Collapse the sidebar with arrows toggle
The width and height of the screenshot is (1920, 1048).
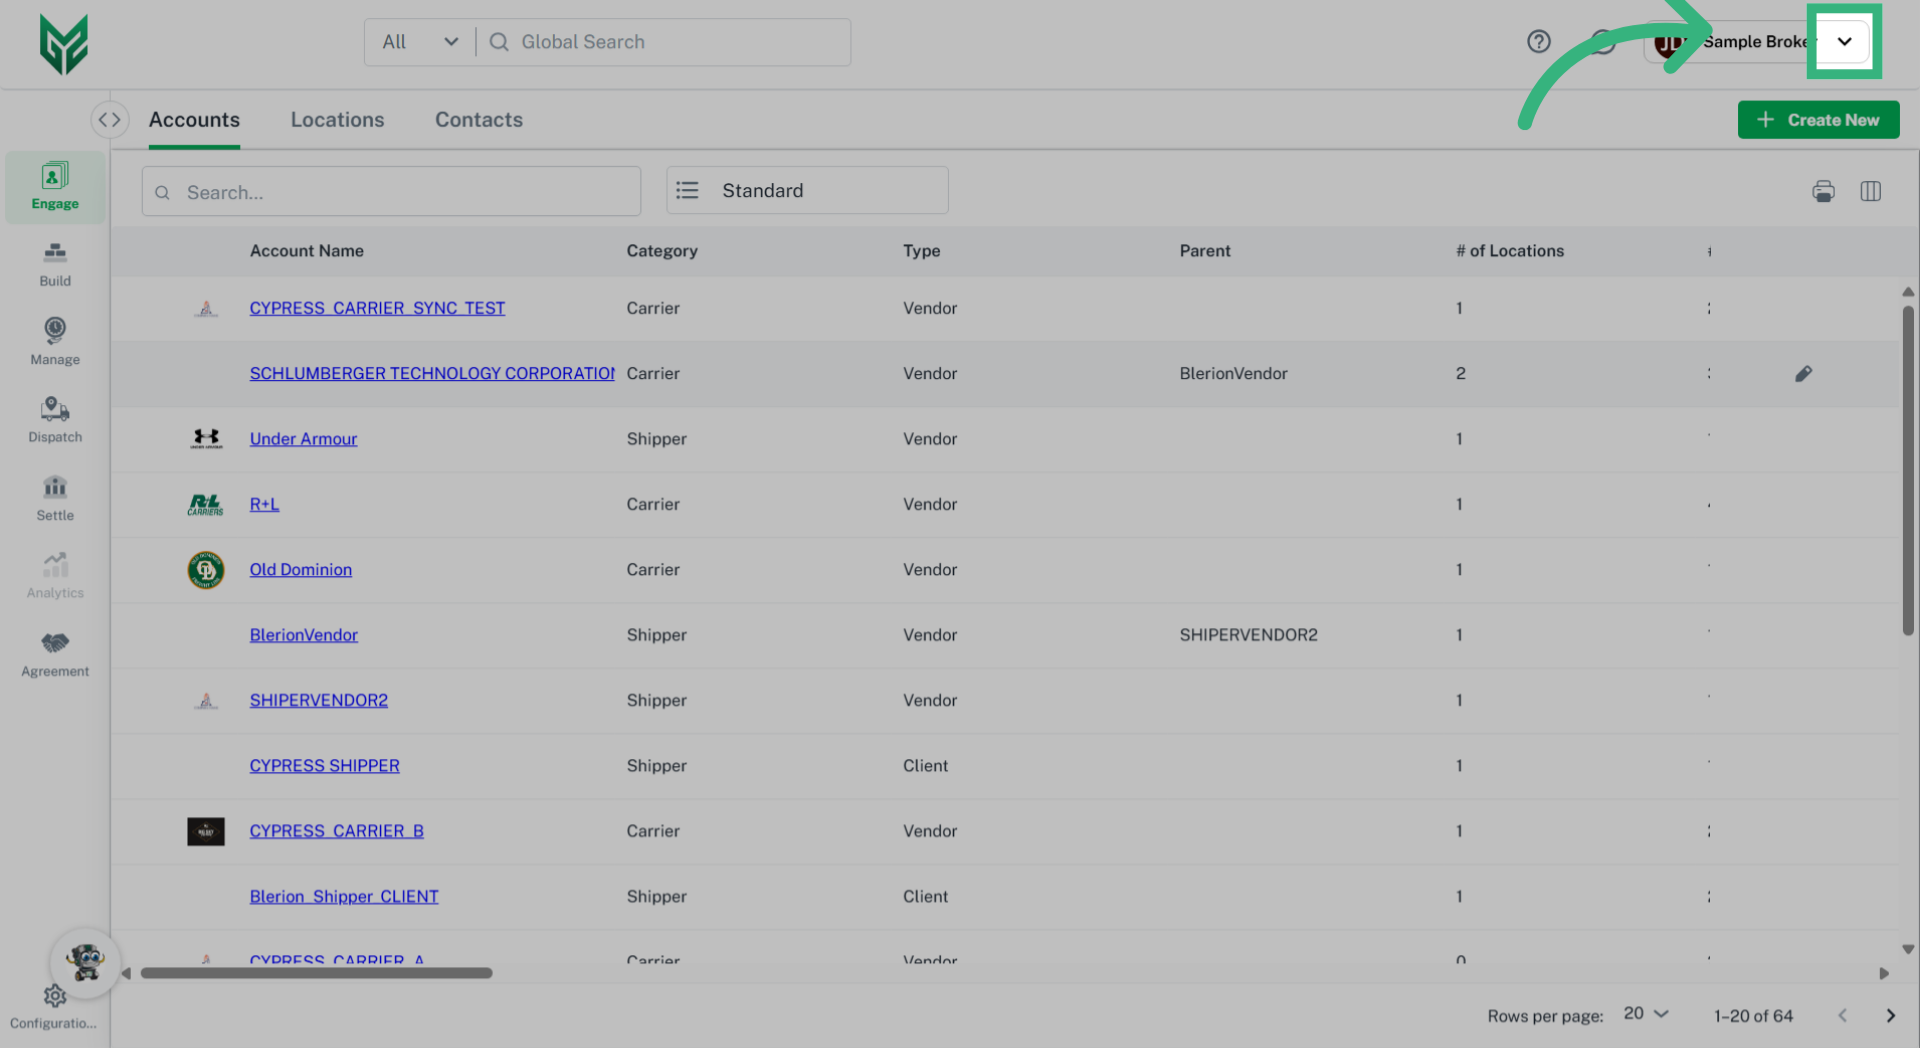(x=109, y=120)
